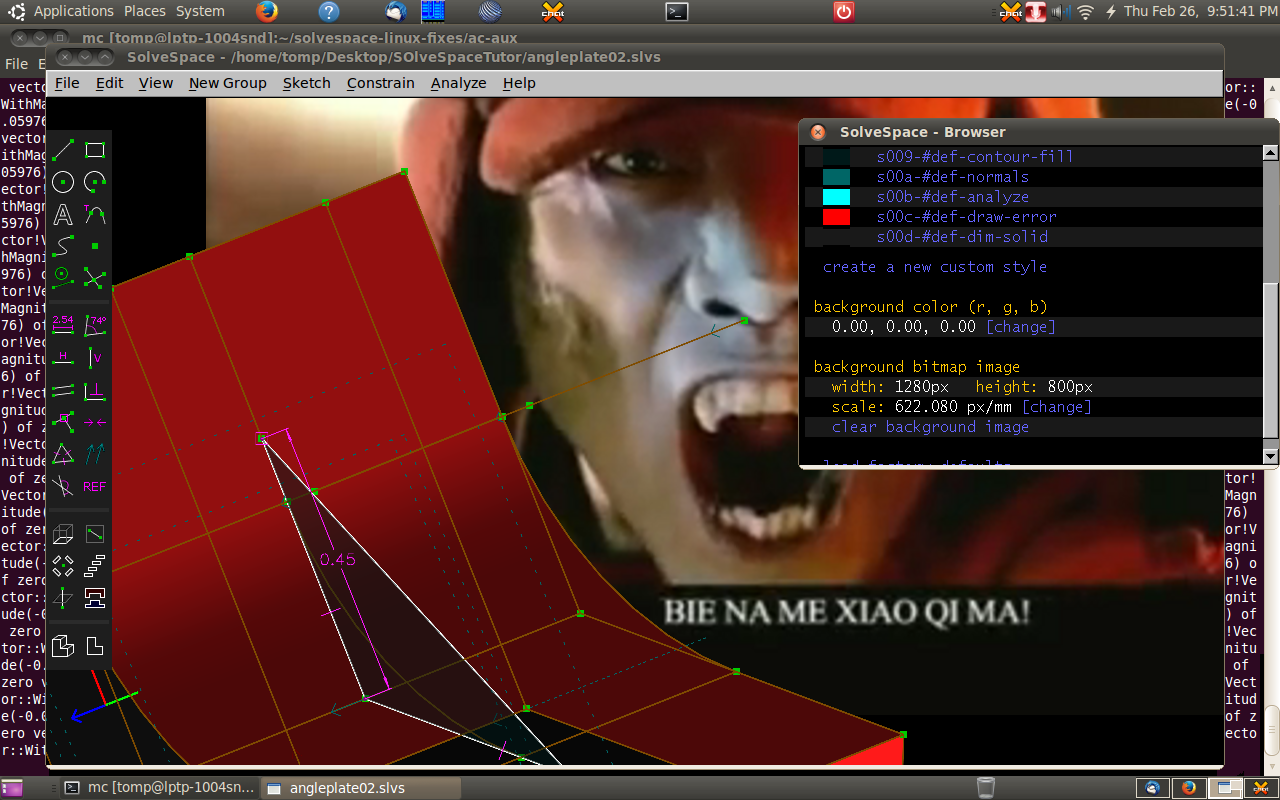Viewport: 1280px width, 800px height.
Task: Choose the text (letter A) tool
Action: (x=63, y=214)
